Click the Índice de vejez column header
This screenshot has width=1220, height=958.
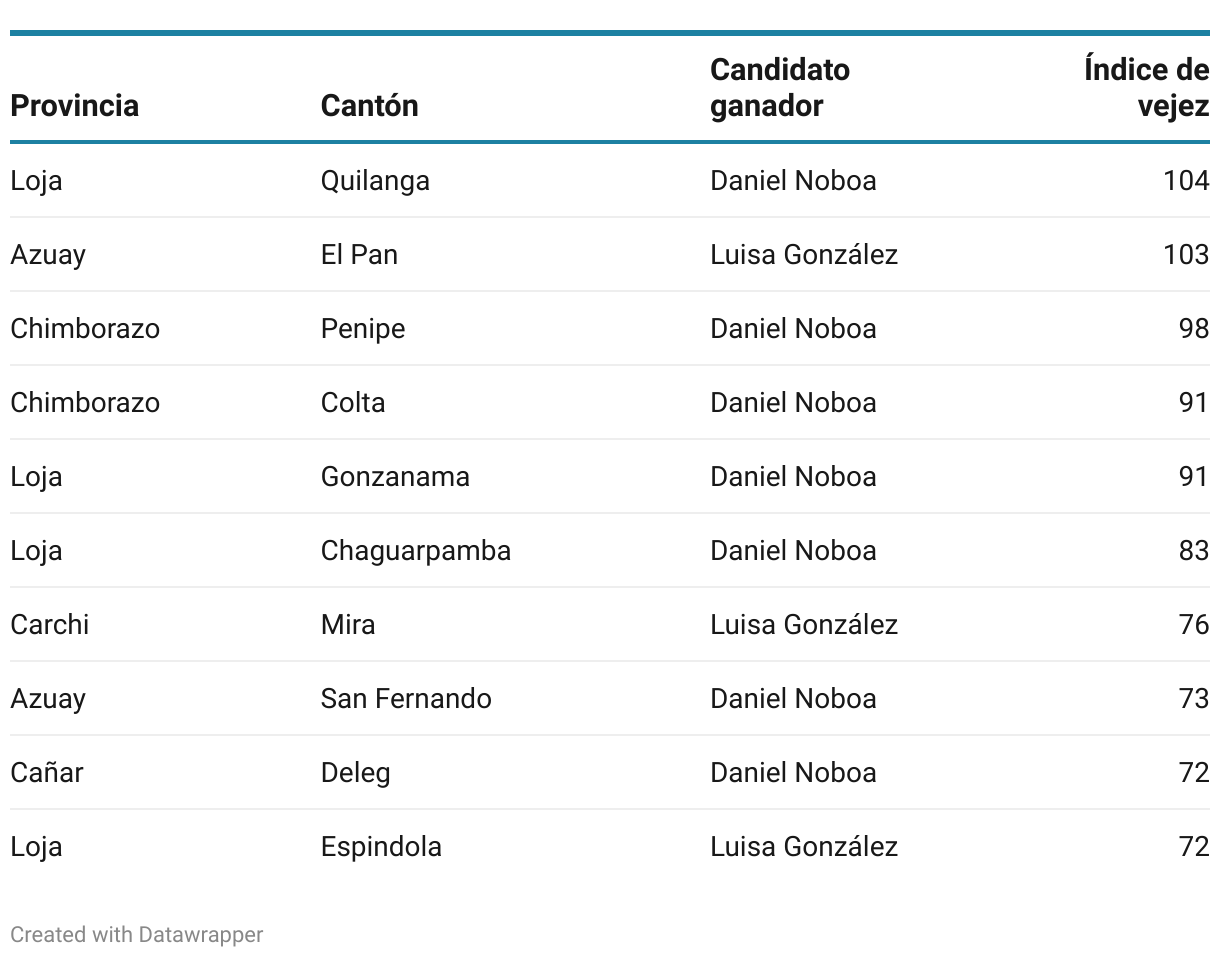(x=1146, y=87)
